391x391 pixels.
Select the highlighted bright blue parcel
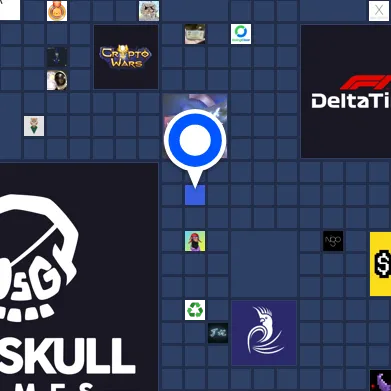tap(195, 195)
